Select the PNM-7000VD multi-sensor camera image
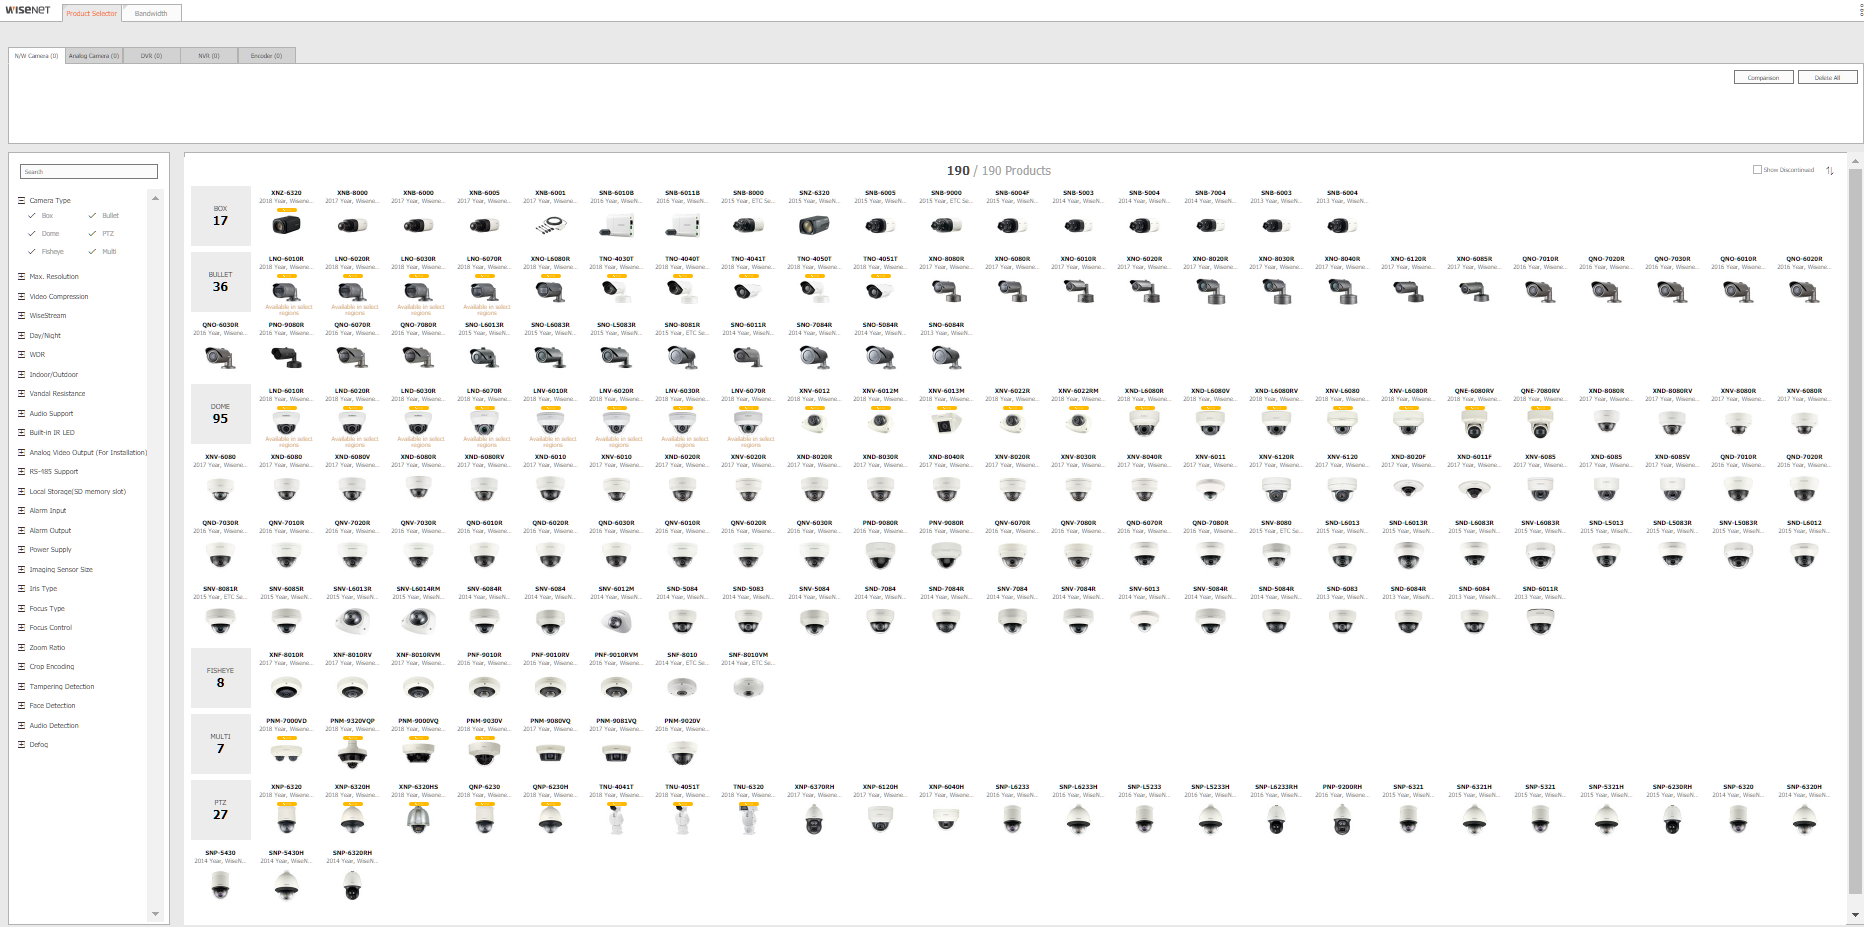This screenshot has width=1864, height=927. click(286, 753)
